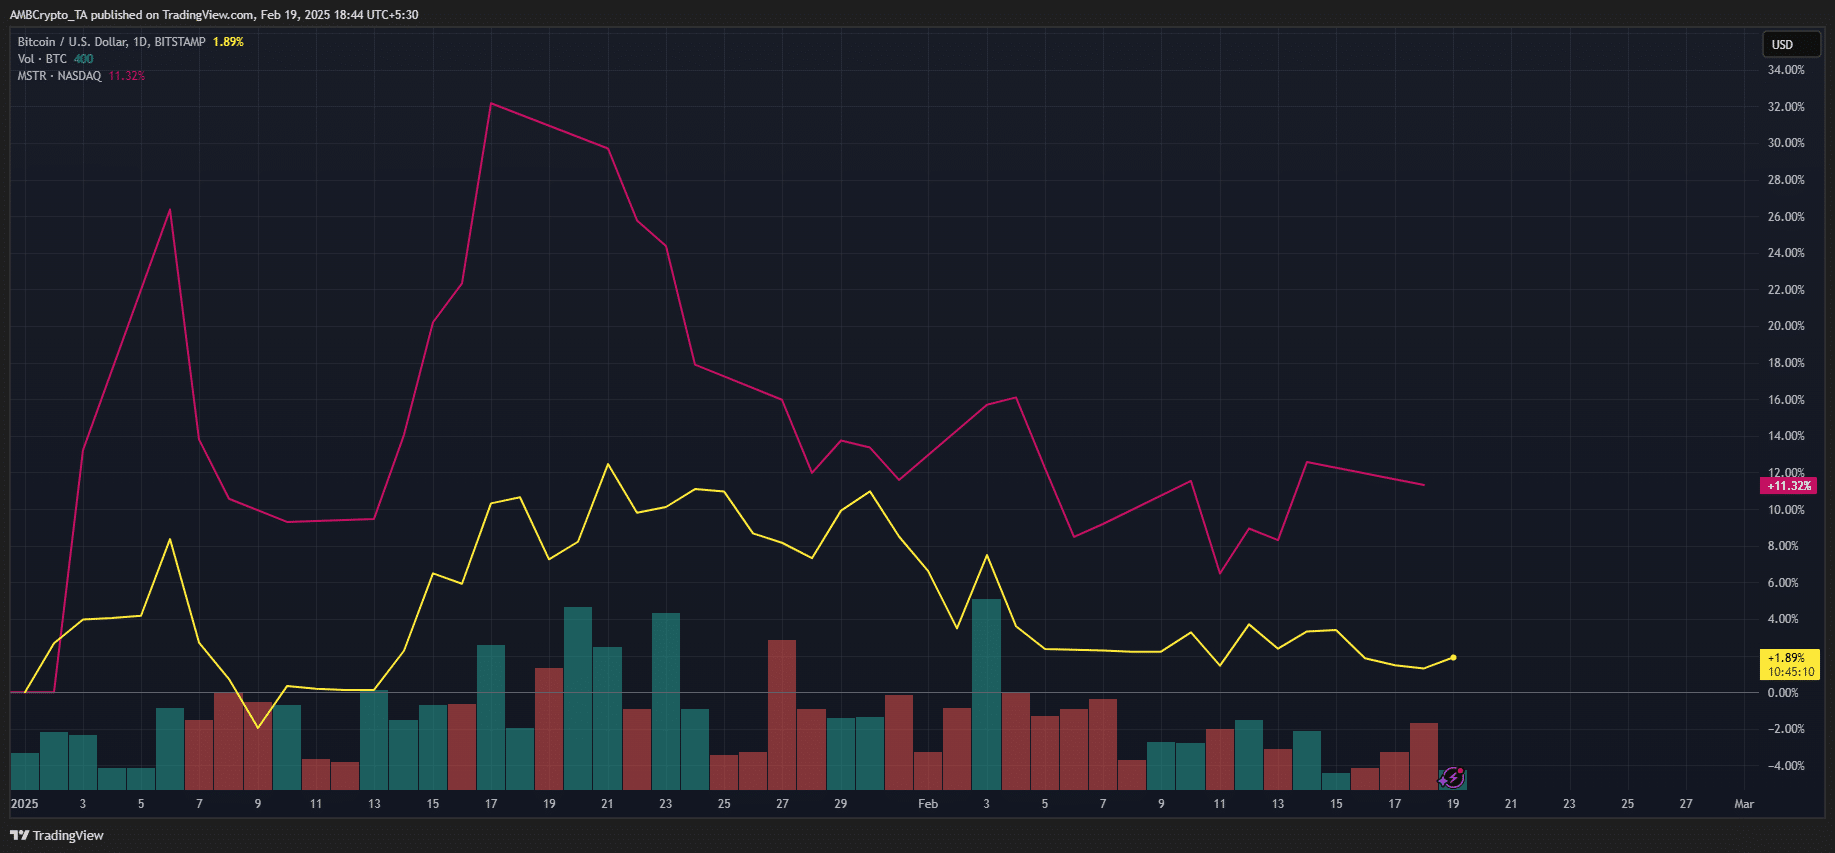Click the tall red volume bar at Jan 27
Viewport: 1835px width, 853px height.
(x=782, y=715)
